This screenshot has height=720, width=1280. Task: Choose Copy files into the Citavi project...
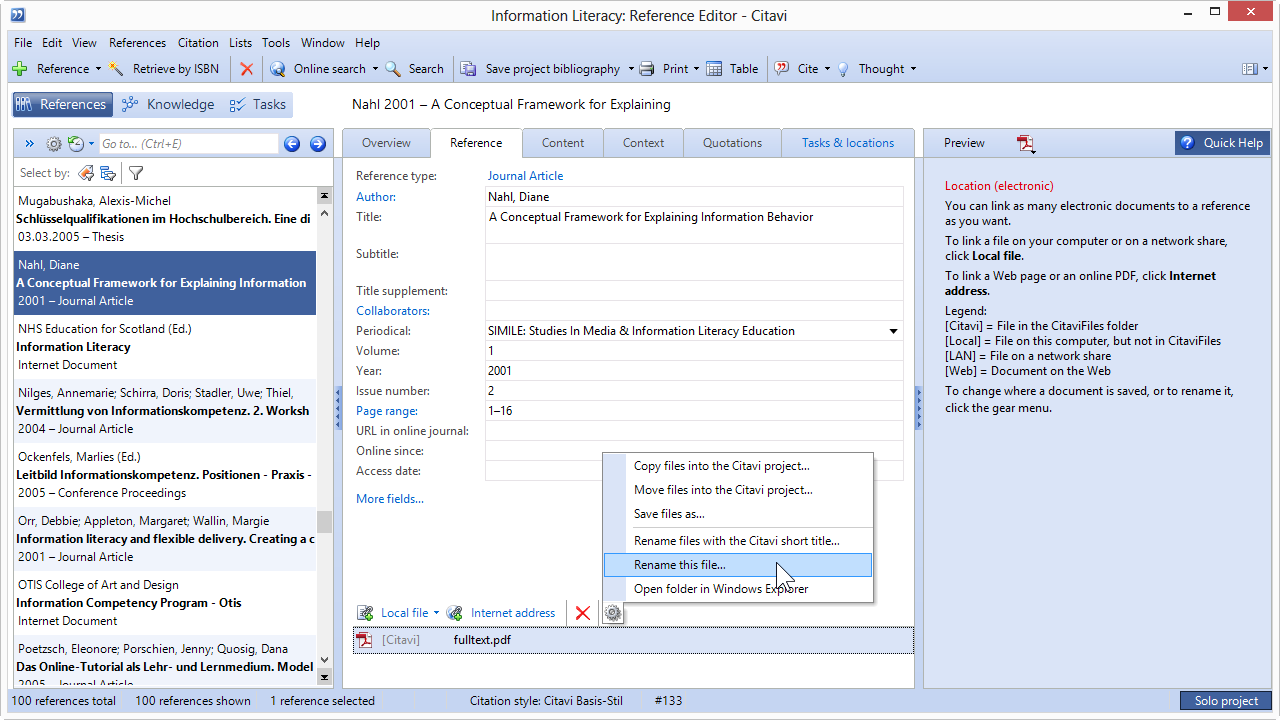[x=738, y=466]
